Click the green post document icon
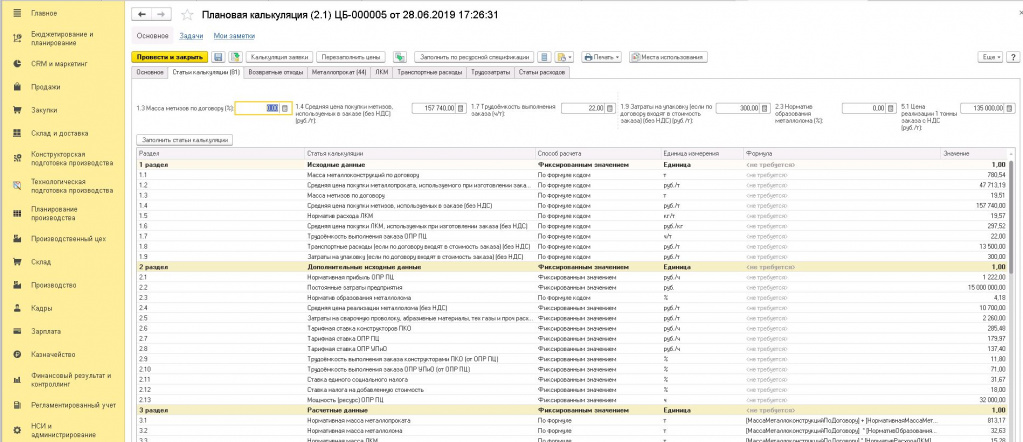 tap(236, 57)
